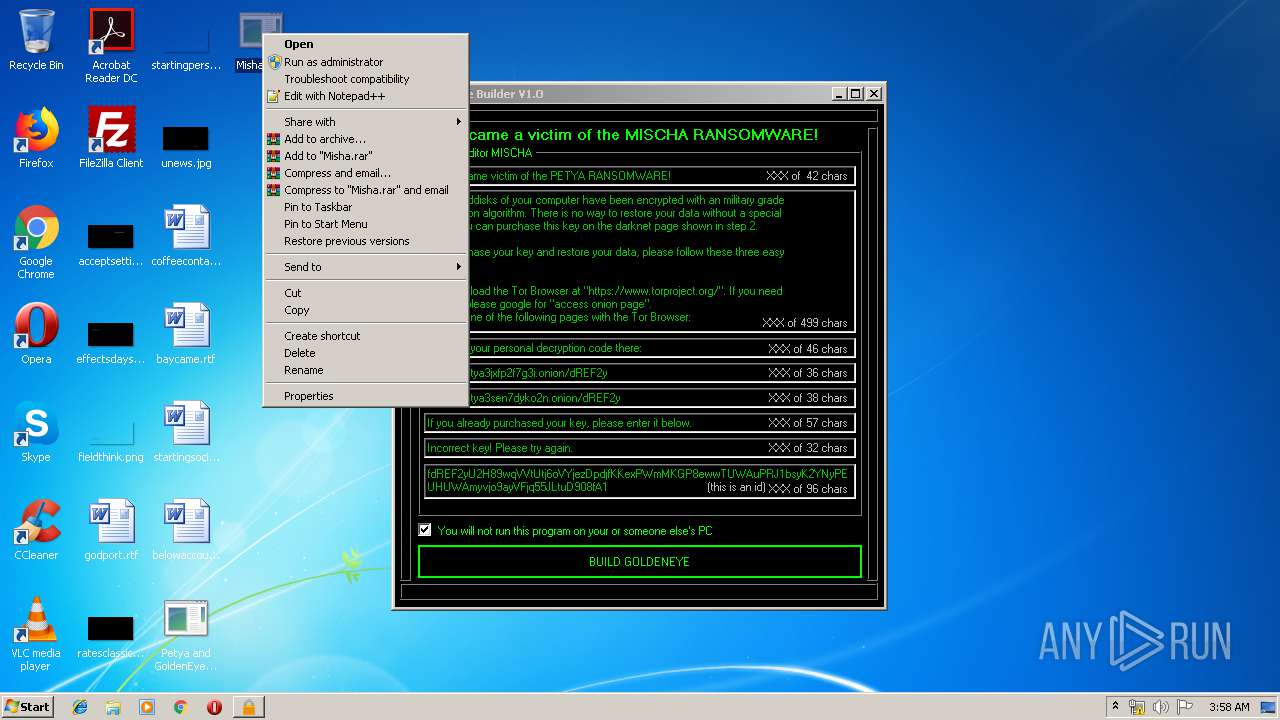Select coffeeconta... Word document icon

[x=186, y=236]
